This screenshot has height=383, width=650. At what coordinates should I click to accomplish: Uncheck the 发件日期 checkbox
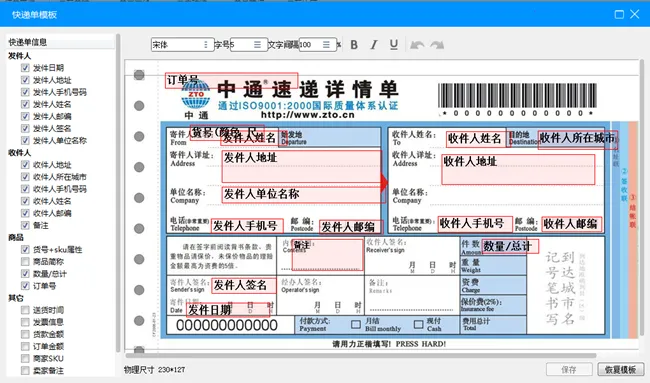tap(25, 68)
